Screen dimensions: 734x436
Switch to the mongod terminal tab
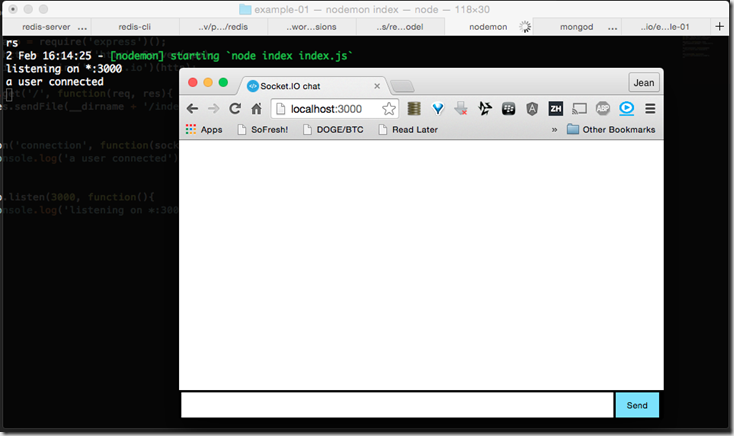(x=577, y=27)
